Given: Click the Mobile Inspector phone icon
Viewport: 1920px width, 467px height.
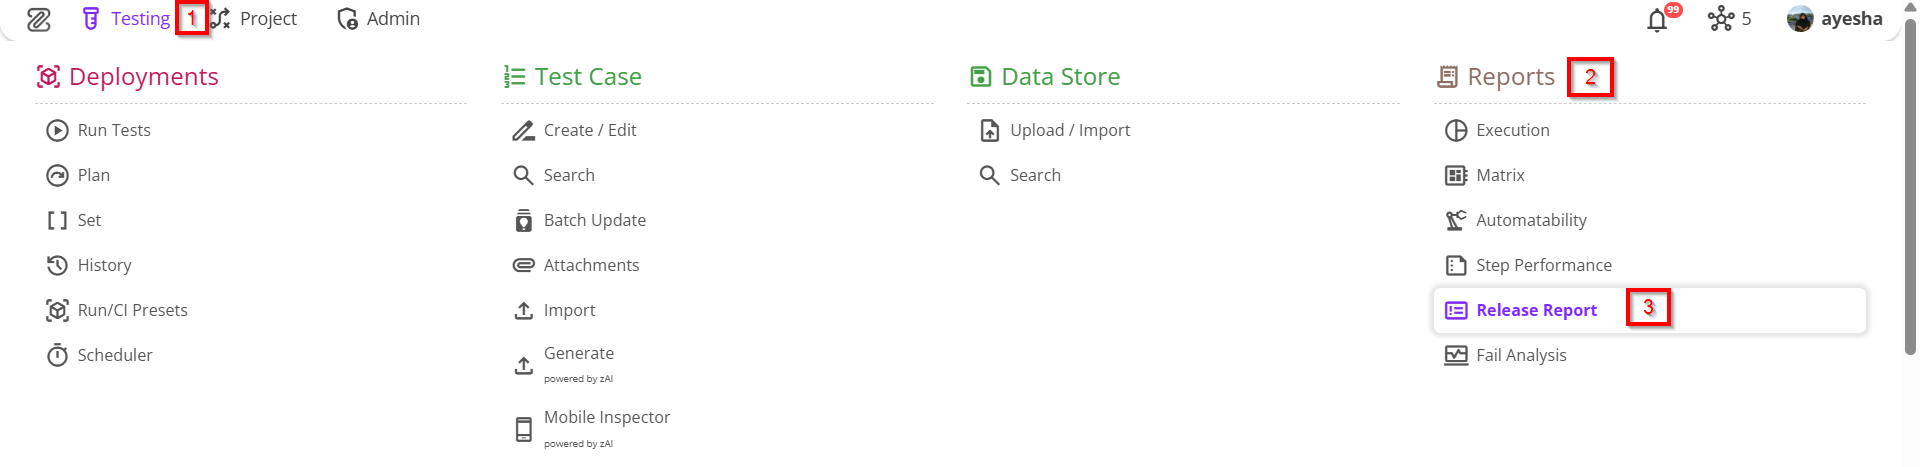Looking at the screenshot, I should pos(523,429).
